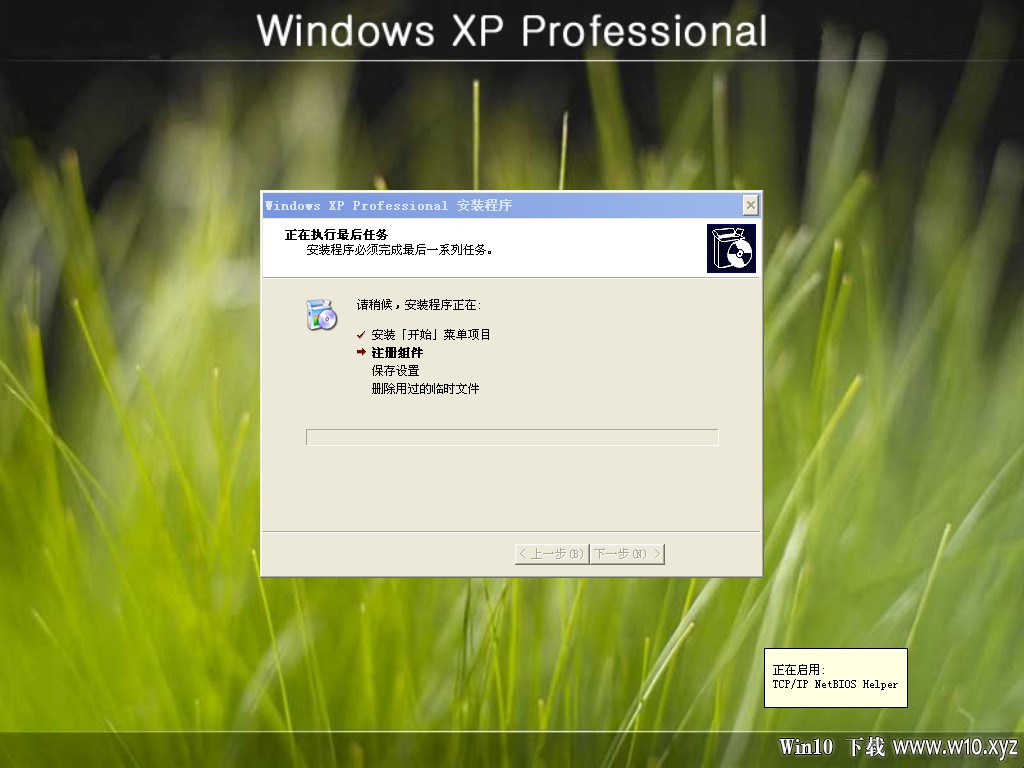This screenshot has width=1024, height=768.
Task: Click the setup box-and-disc icon in the header
Action: [731, 248]
